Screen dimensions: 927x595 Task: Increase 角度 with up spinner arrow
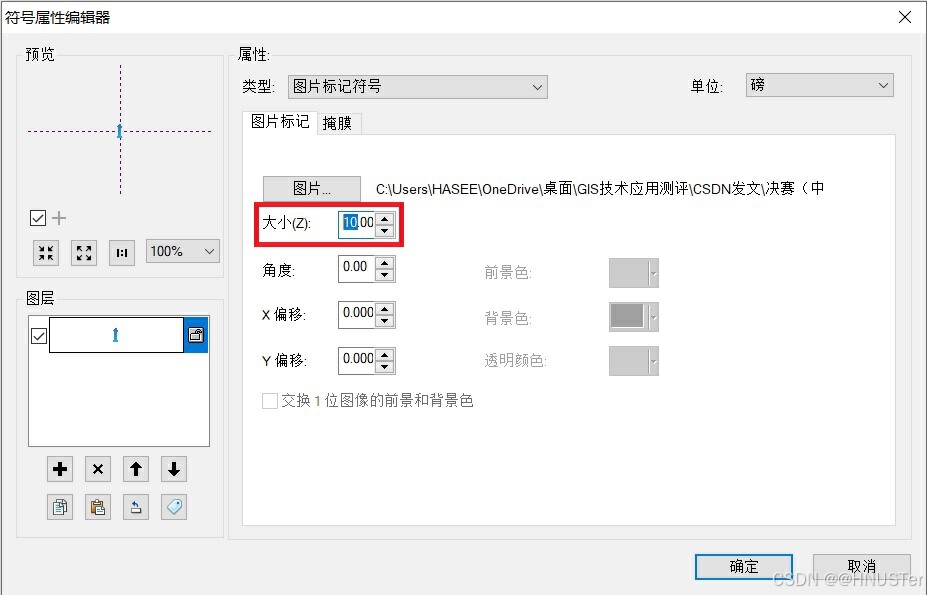point(384,263)
